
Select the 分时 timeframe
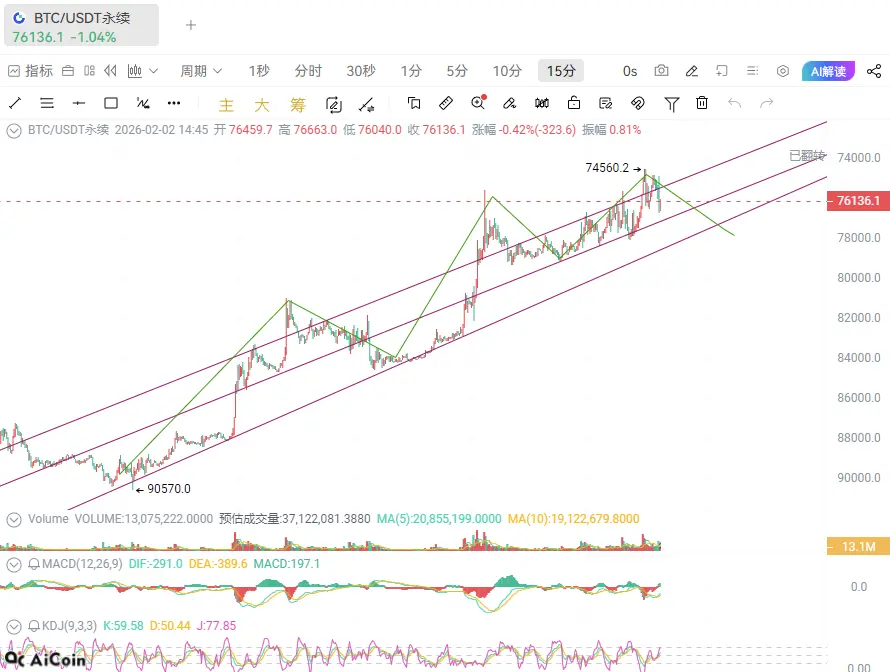(308, 71)
